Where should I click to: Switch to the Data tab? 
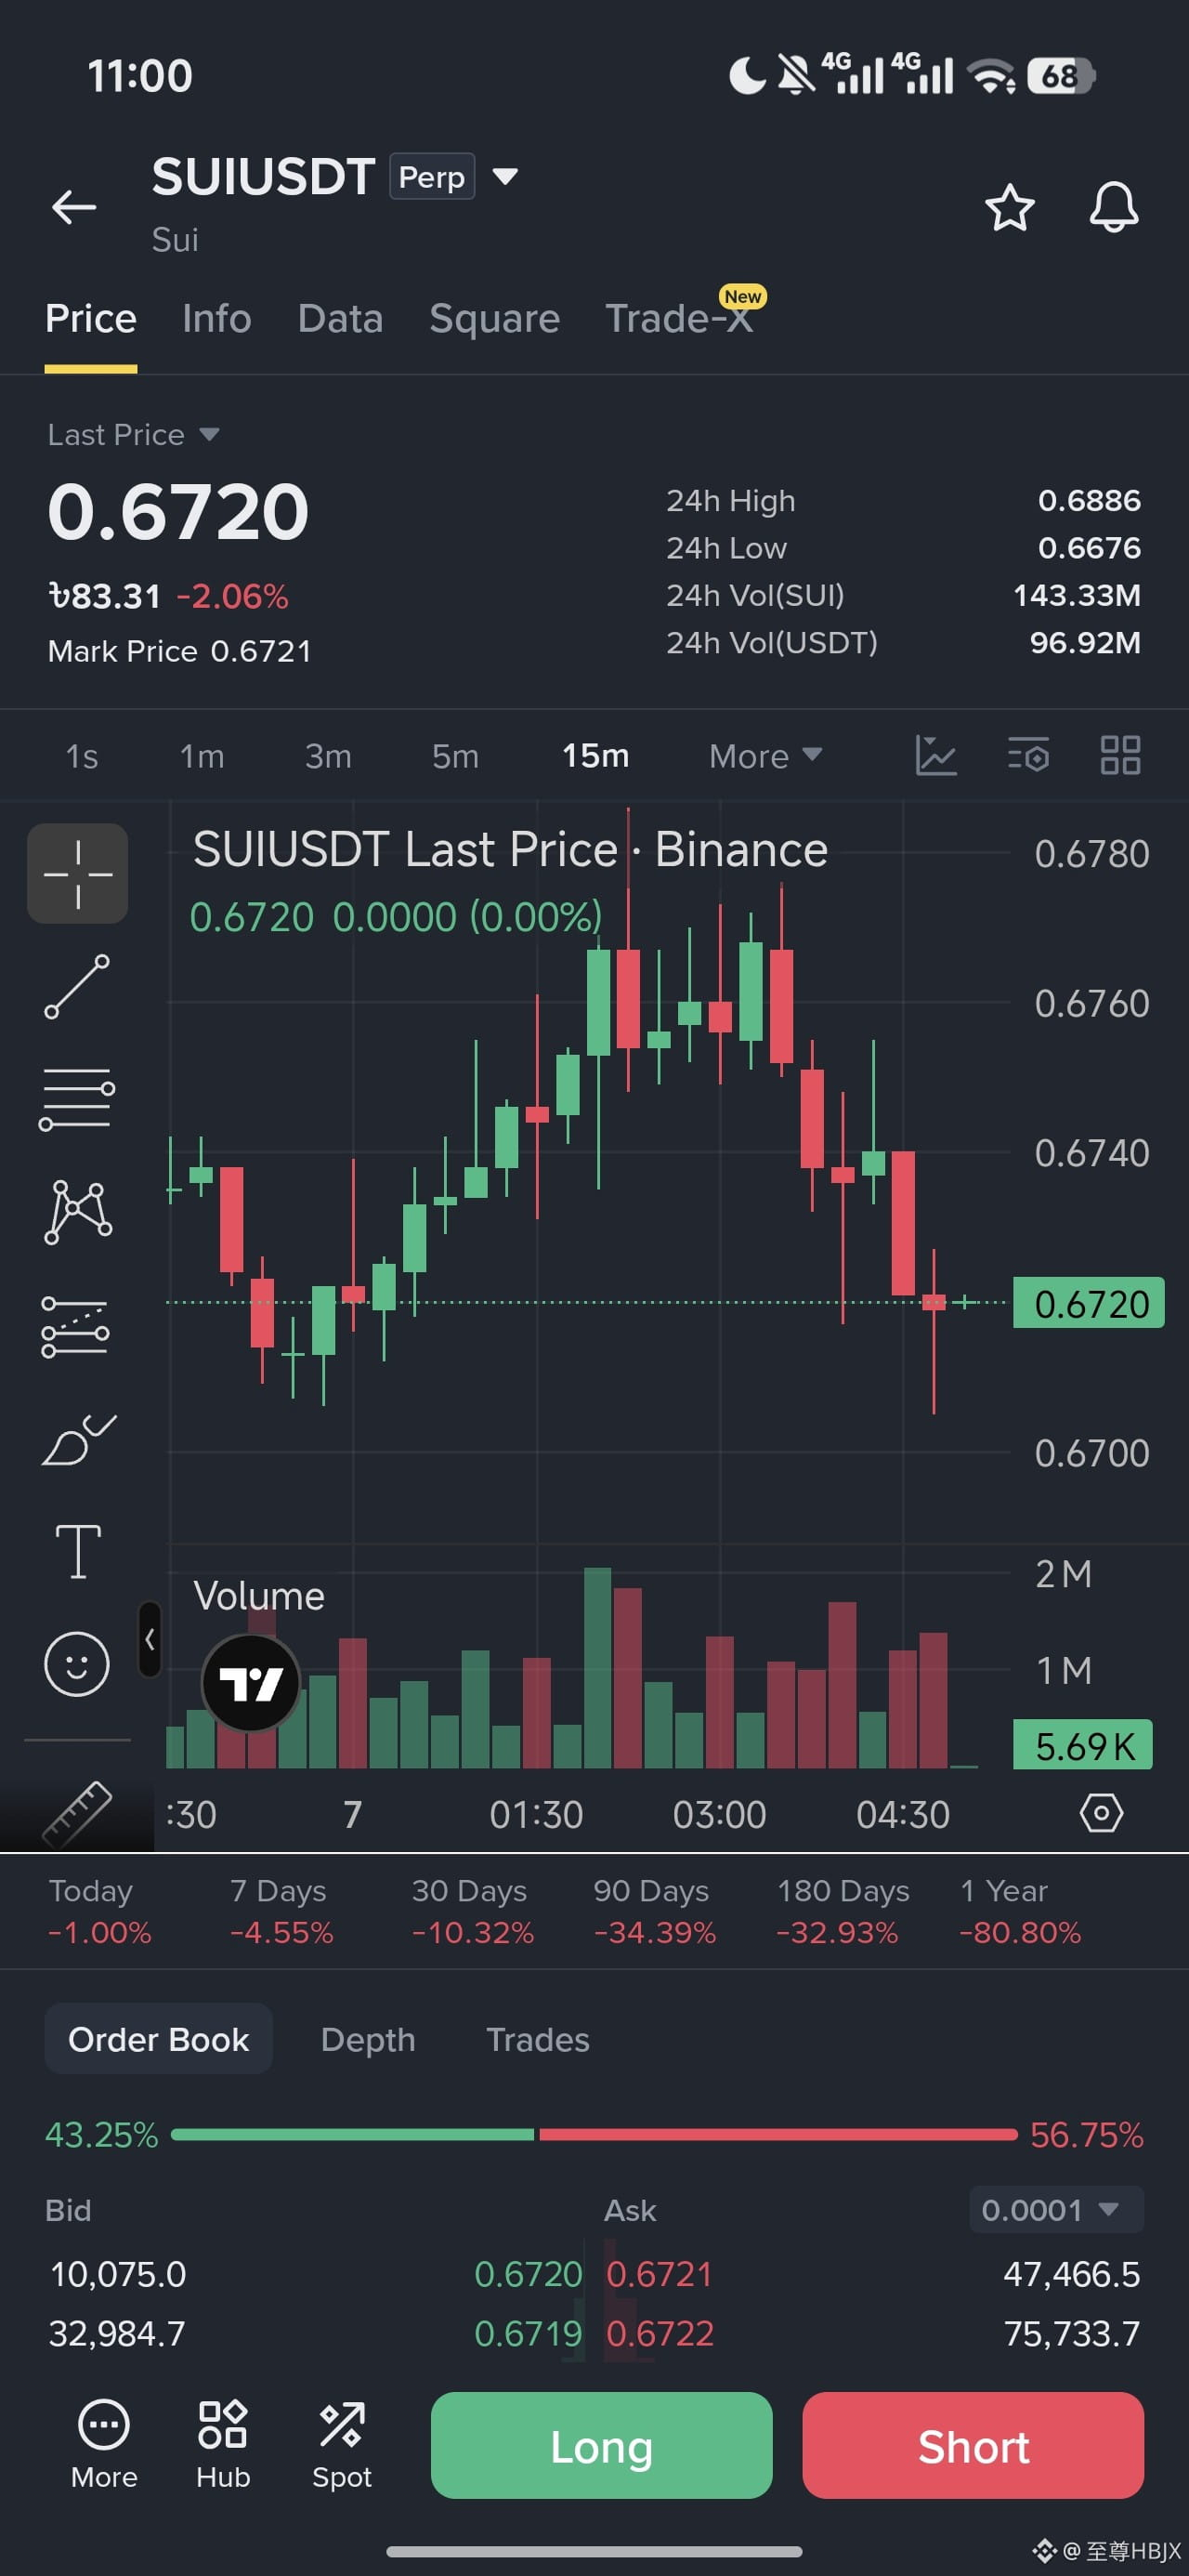tap(340, 318)
